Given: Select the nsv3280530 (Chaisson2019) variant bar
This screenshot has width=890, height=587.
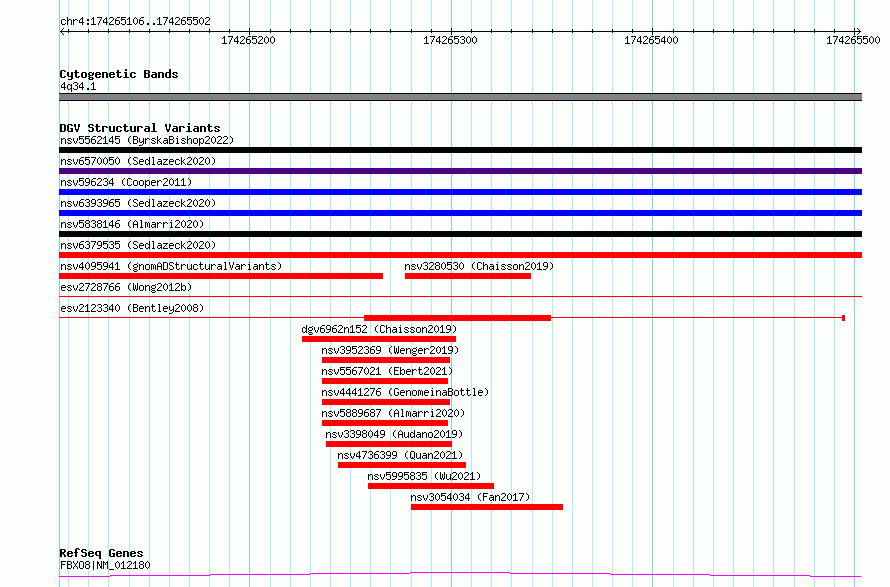Looking at the screenshot, I should coord(468,276).
